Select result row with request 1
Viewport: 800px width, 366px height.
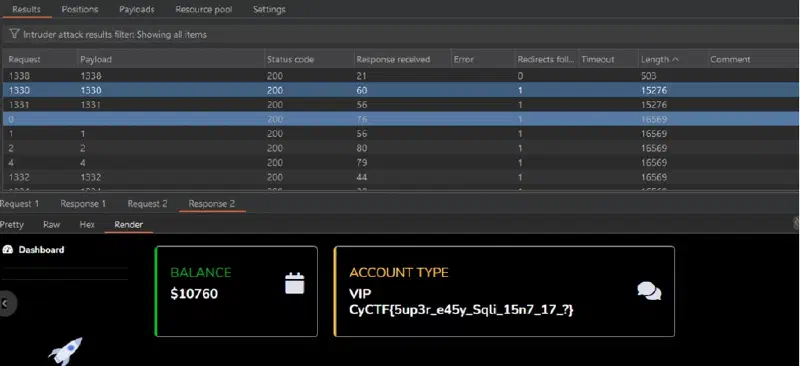[x=401, y=134]
